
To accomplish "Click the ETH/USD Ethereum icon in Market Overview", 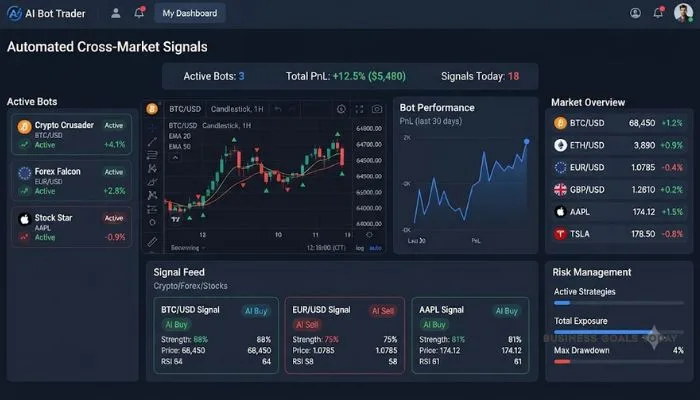I will click(x=560, y=145).
